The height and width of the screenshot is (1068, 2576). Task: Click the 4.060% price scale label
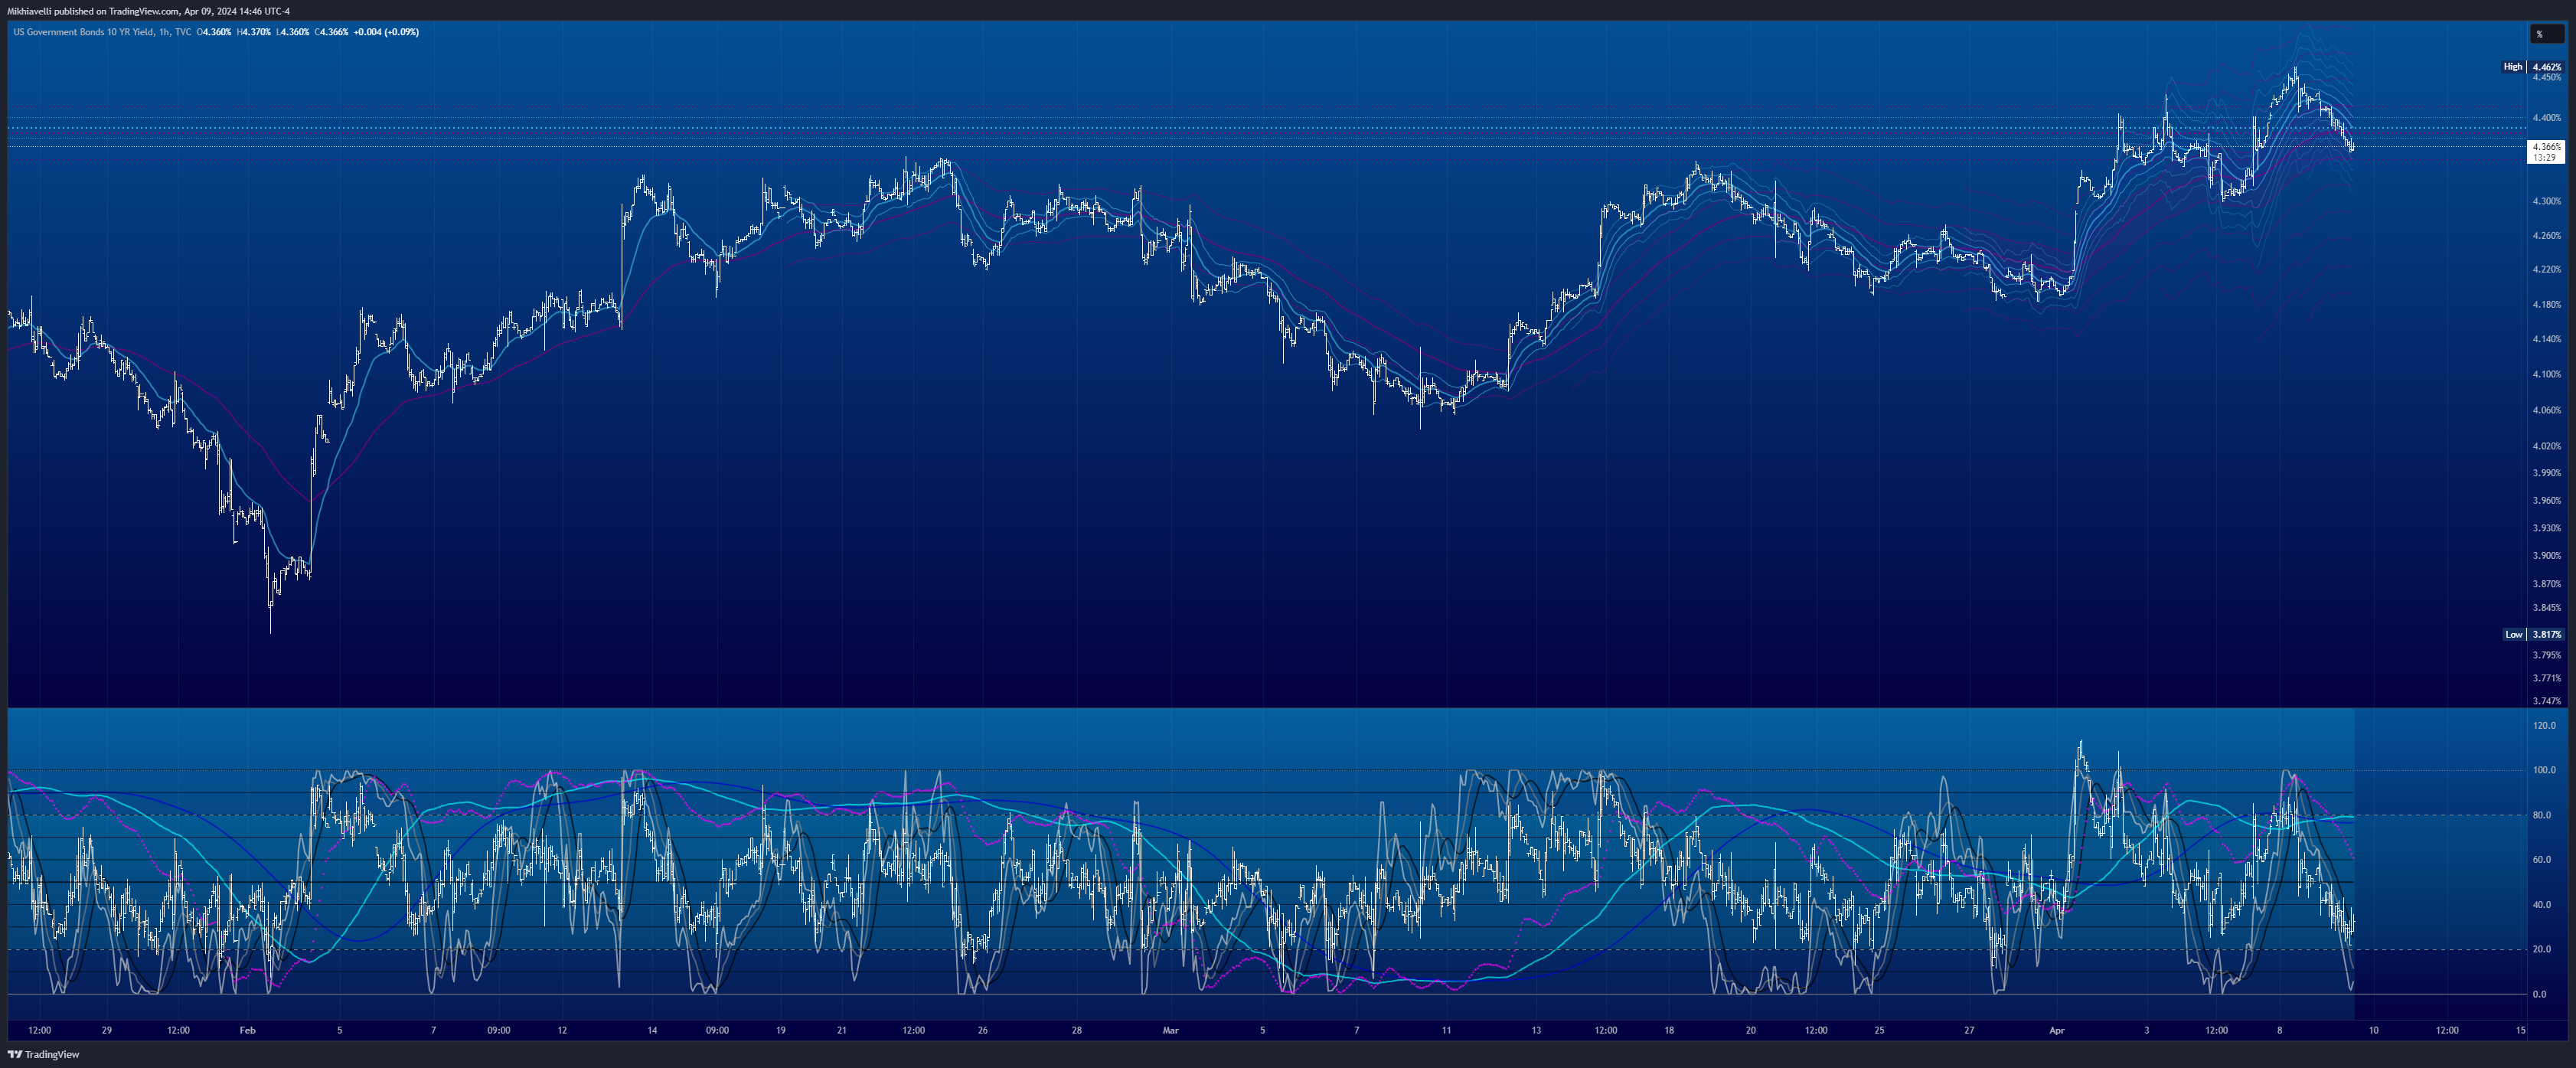tap(2546, 410)
